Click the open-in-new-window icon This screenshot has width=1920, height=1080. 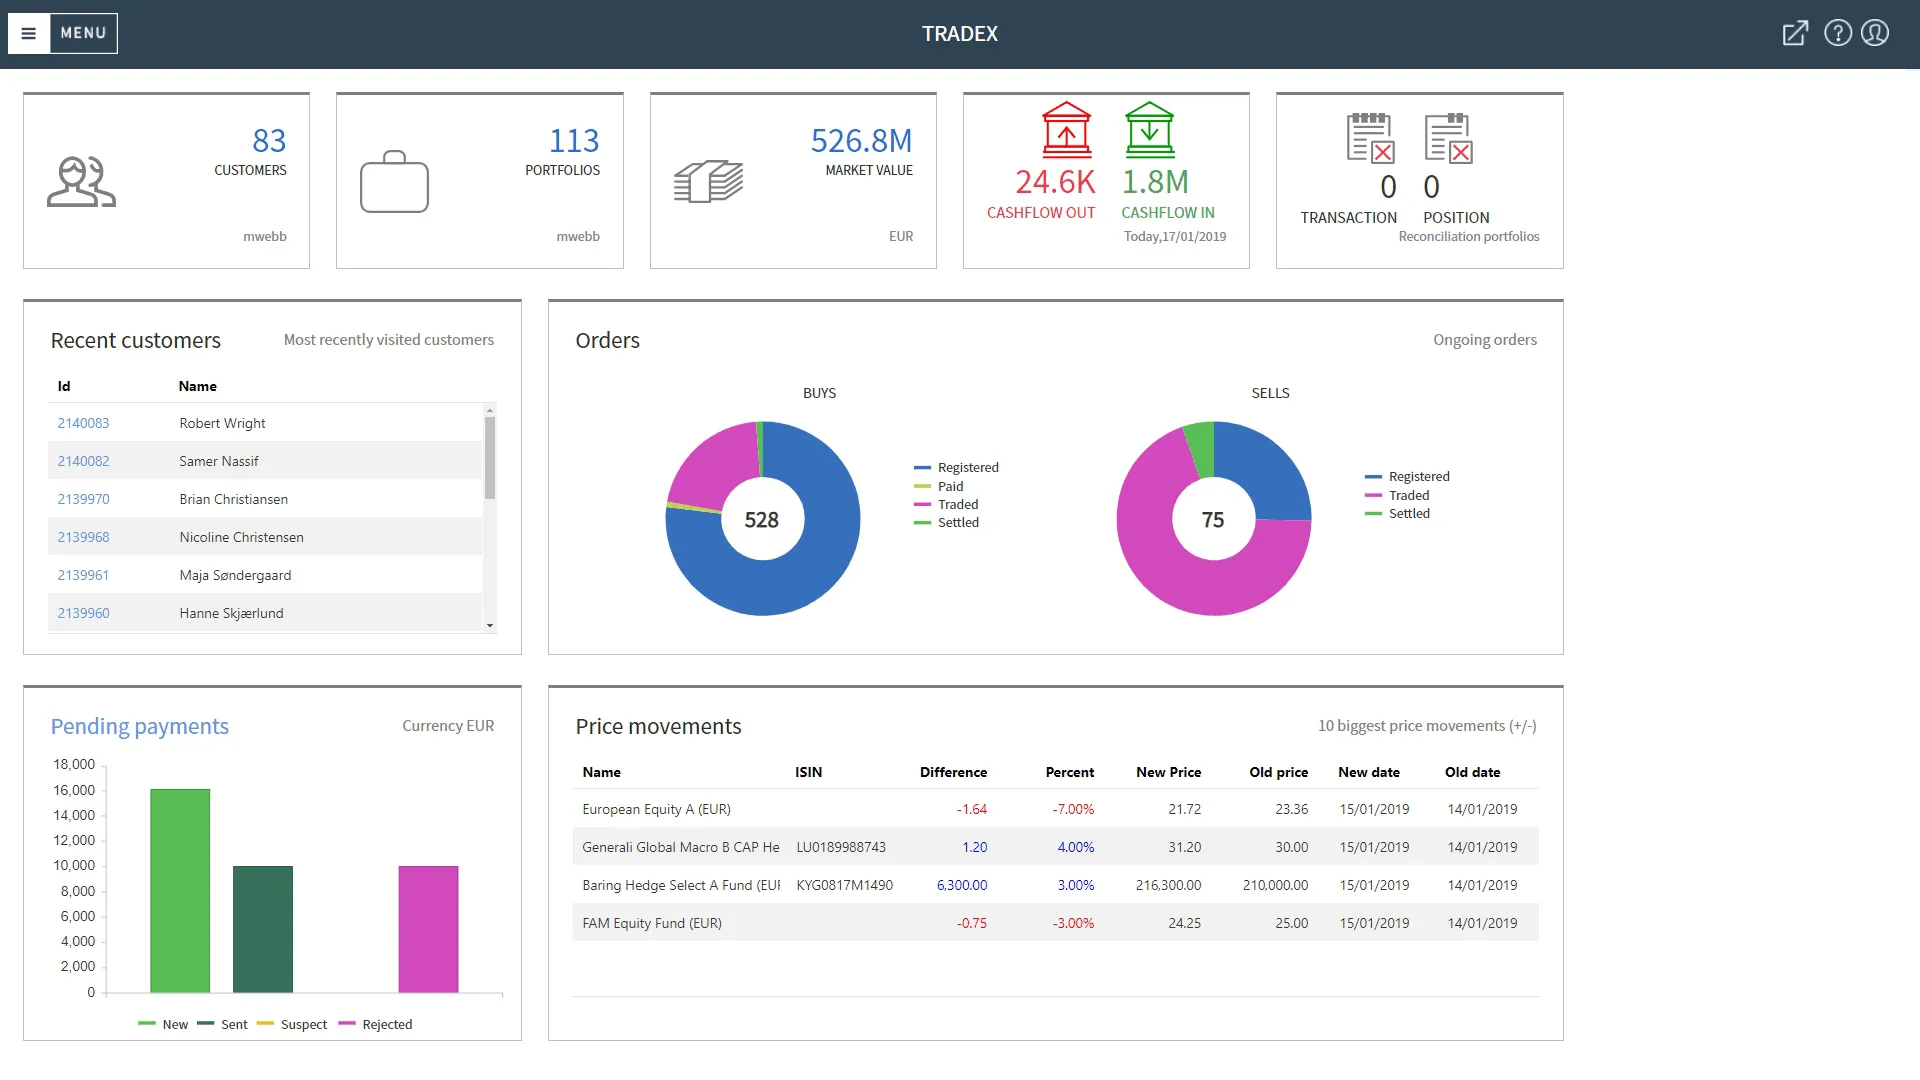(1795, 33)
